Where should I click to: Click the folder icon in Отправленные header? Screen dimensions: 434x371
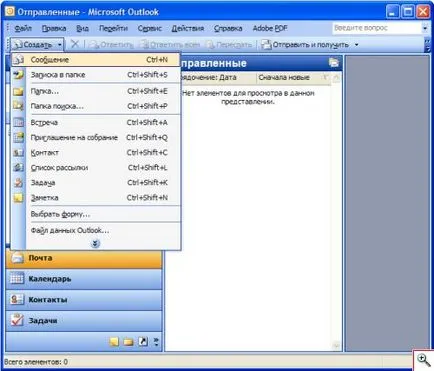coord(334,63)
